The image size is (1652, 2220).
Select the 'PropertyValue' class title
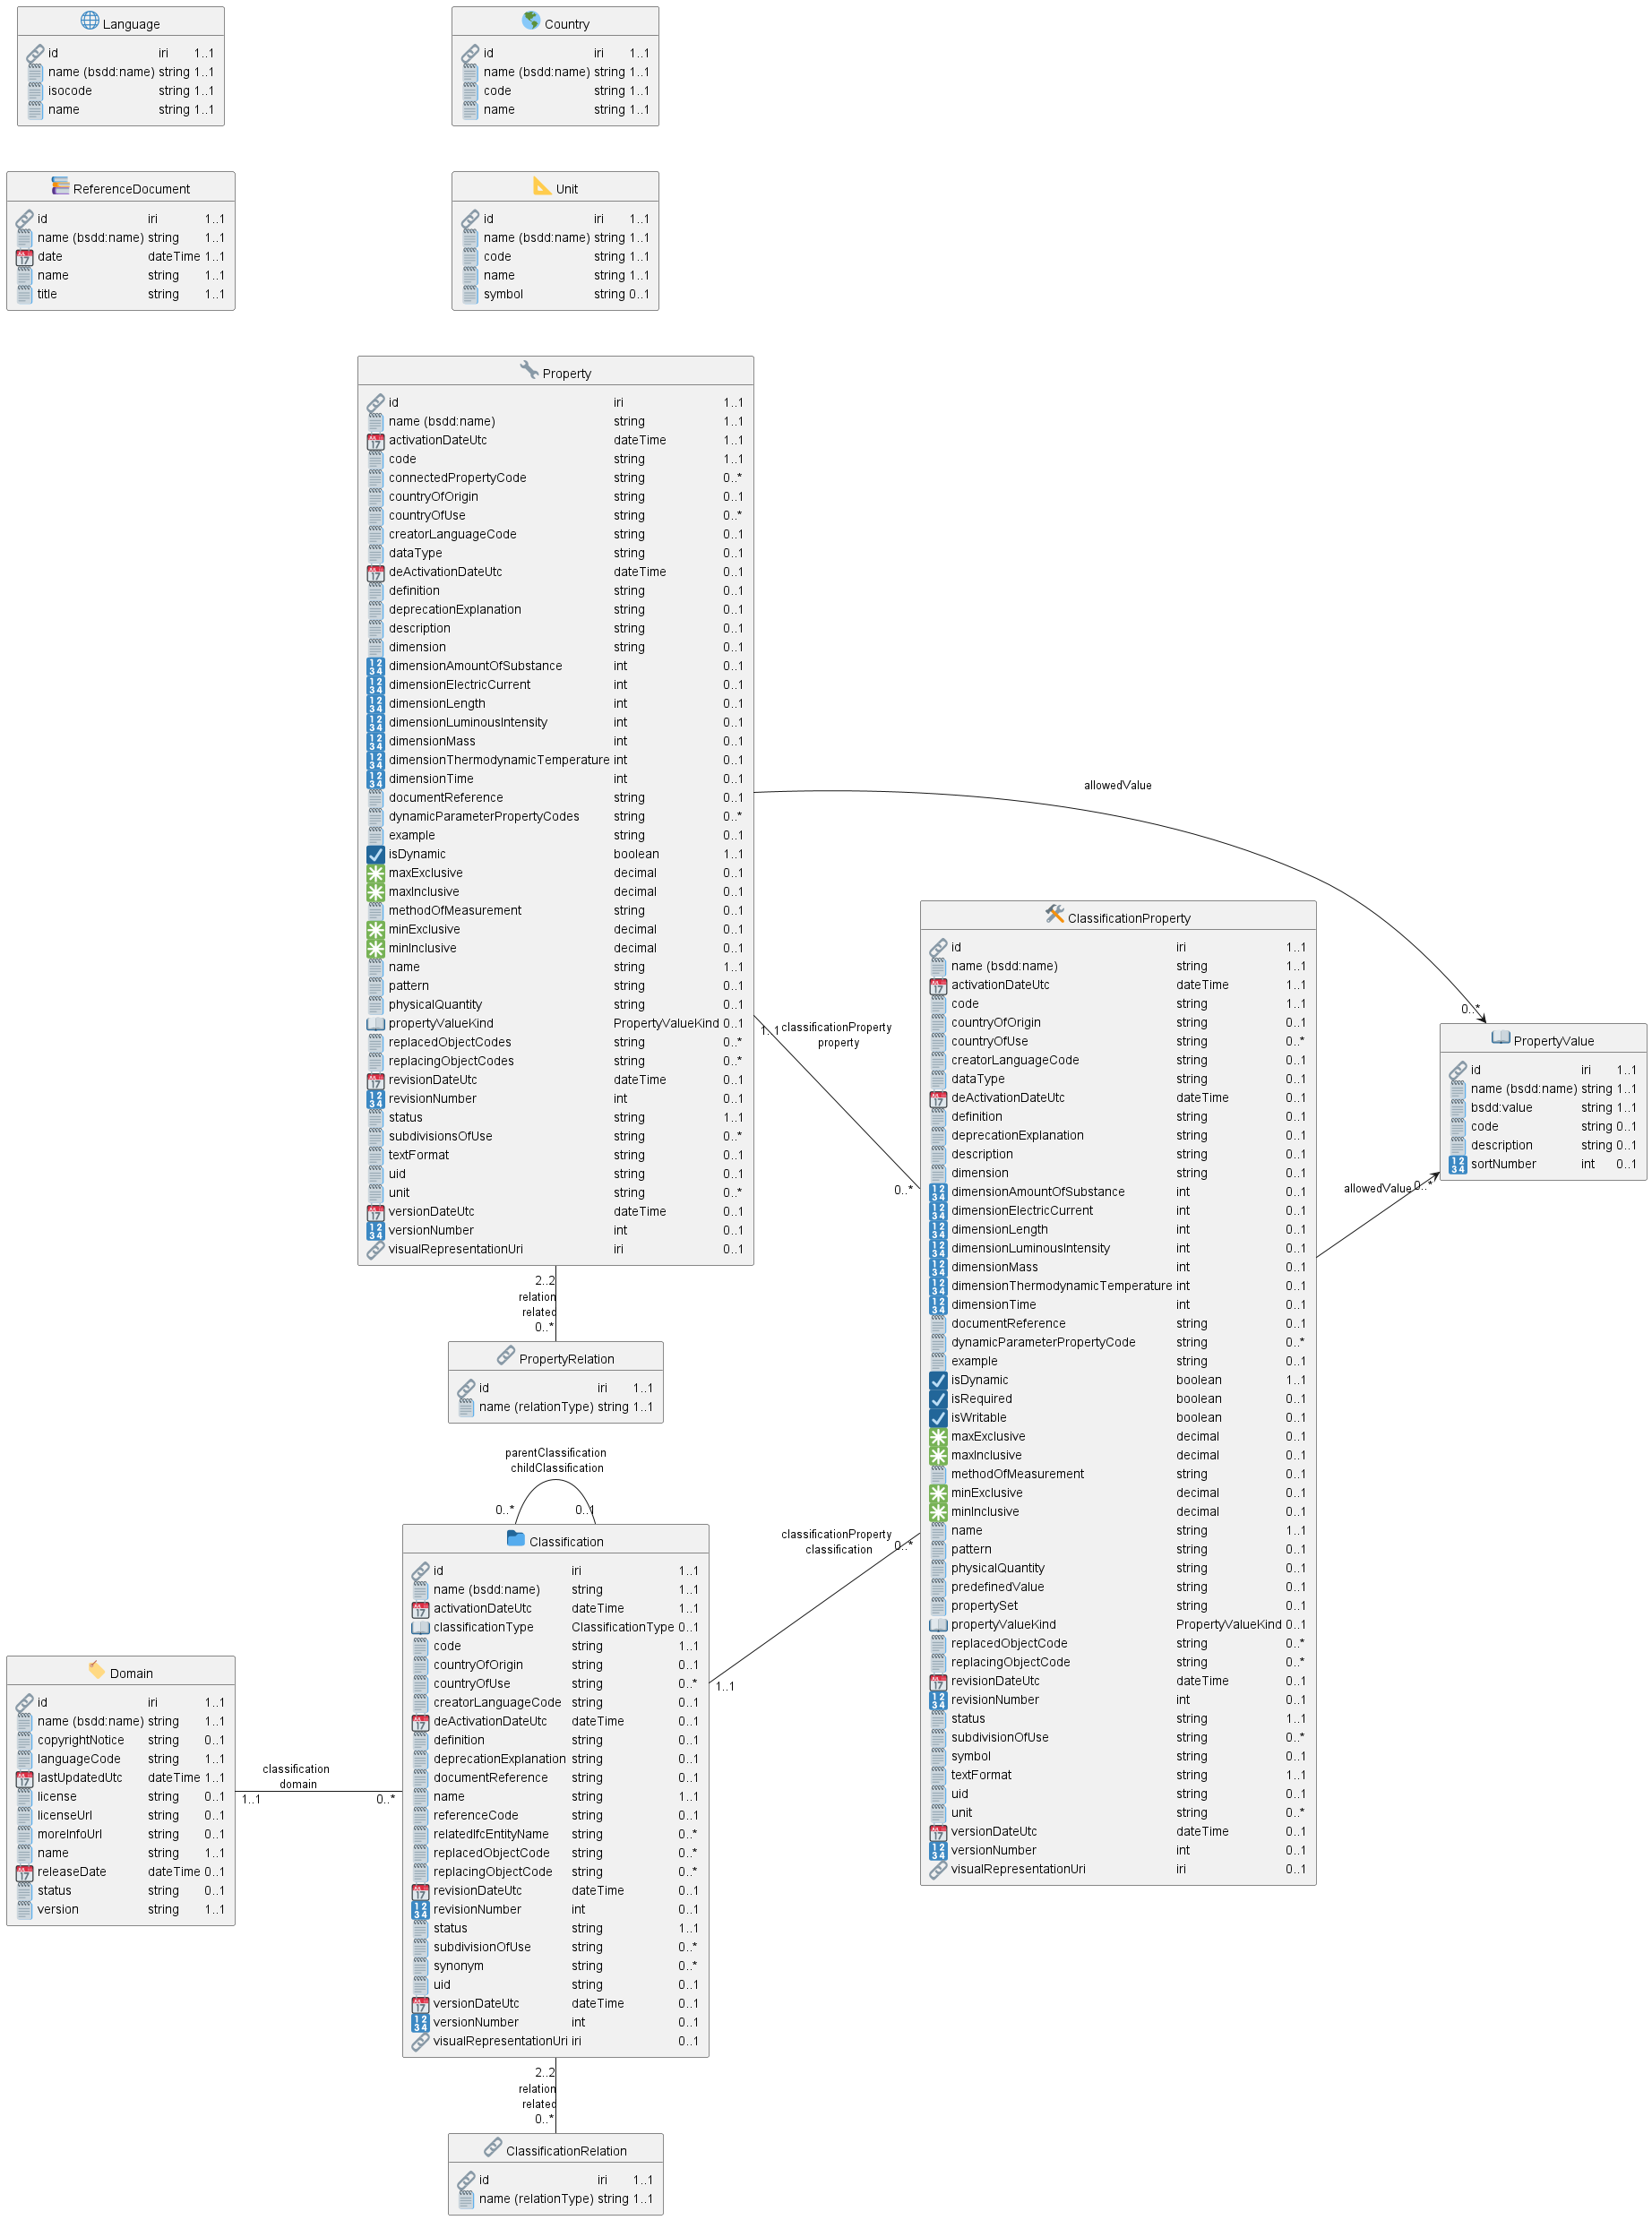[x=1554, y=1042]
